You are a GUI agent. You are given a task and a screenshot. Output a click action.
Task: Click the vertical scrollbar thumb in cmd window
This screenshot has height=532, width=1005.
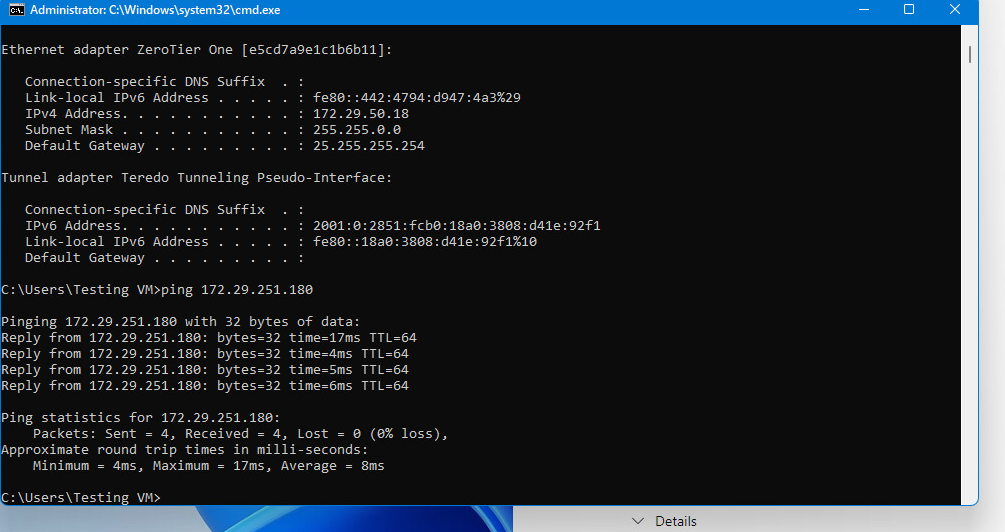(970, 54)
